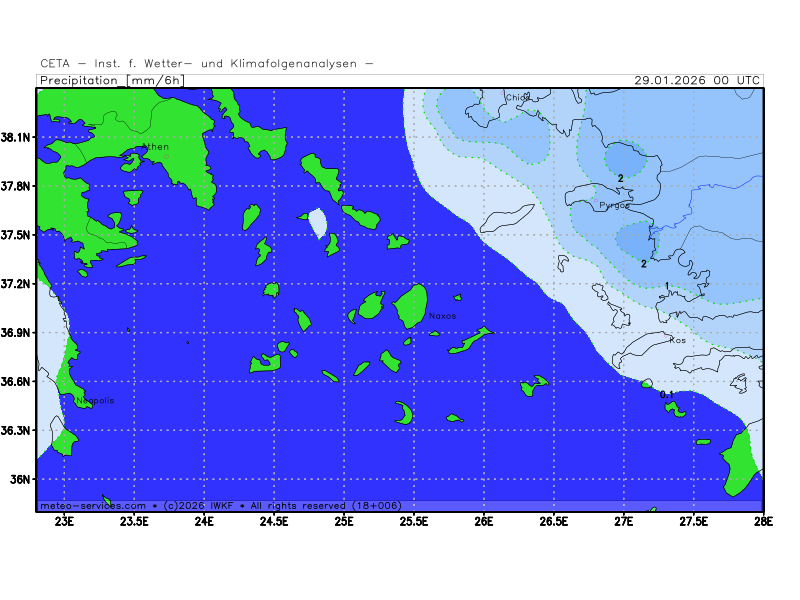This screenshot has height=600, width=800.
Task: Click the Chios label on the map
Action: pos(517,98)
